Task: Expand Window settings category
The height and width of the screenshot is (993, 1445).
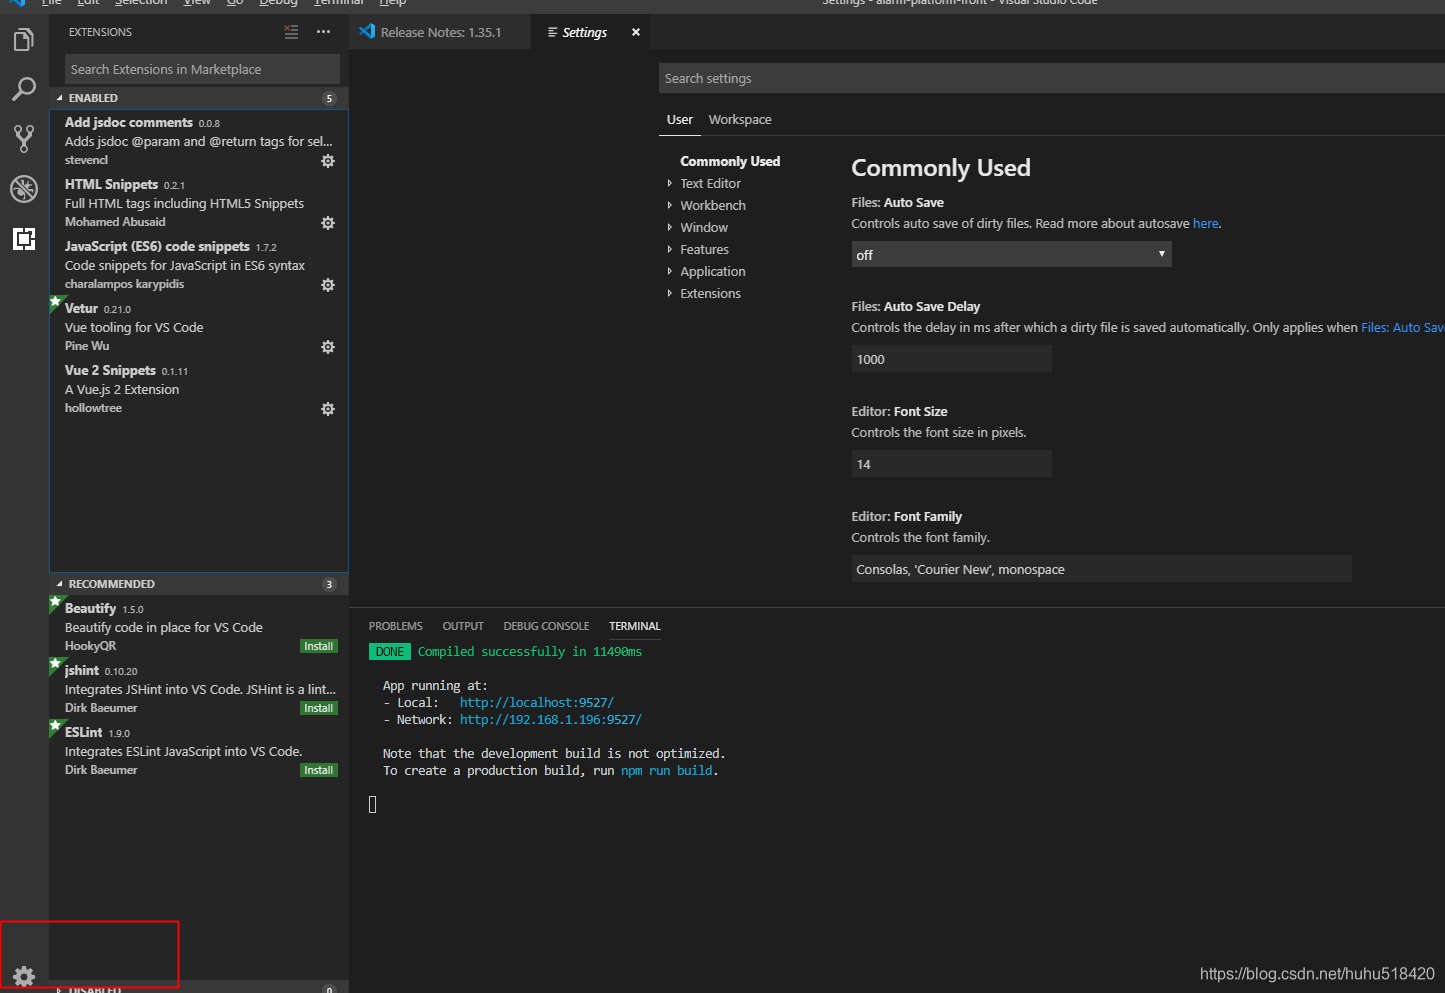Action: click(x=704, y=227)
